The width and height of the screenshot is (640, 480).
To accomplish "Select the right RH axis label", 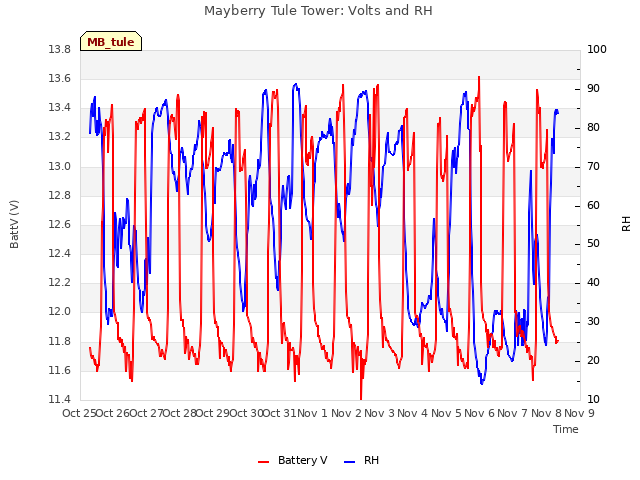I will tap(626, 224).
